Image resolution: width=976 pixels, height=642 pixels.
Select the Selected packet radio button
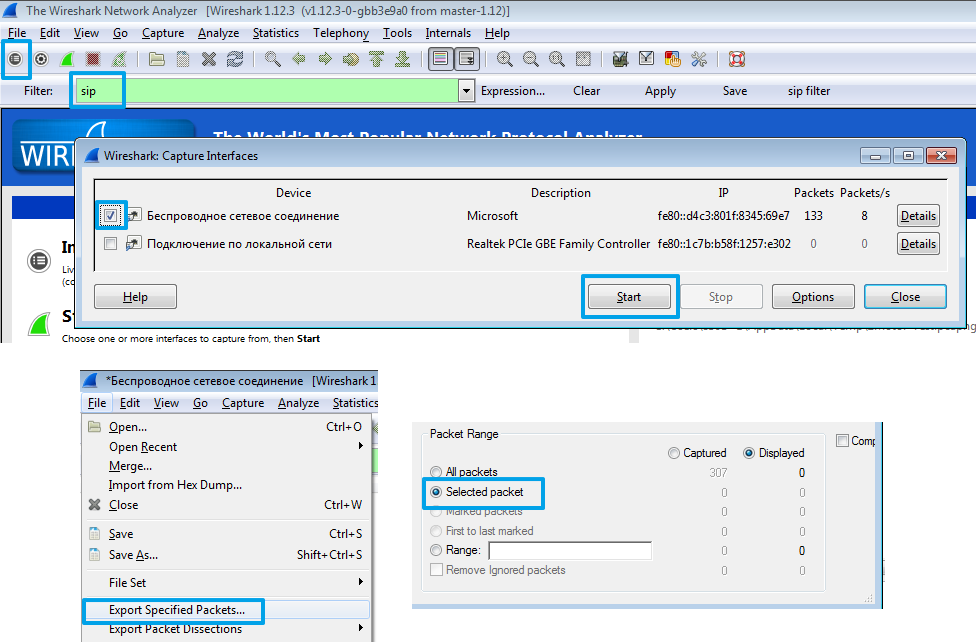click(436, 492)
